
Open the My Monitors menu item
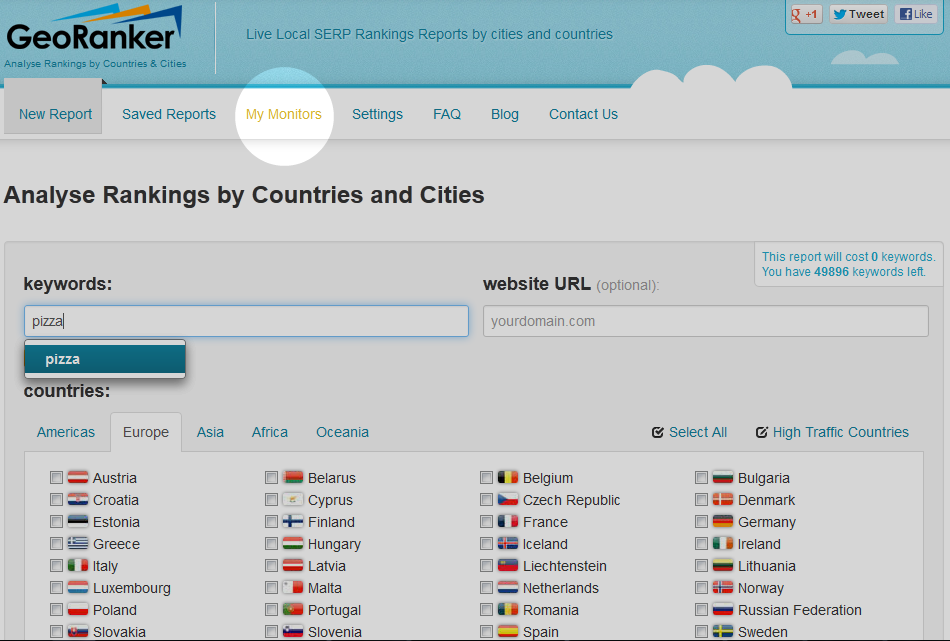click(x=284, y=114)
